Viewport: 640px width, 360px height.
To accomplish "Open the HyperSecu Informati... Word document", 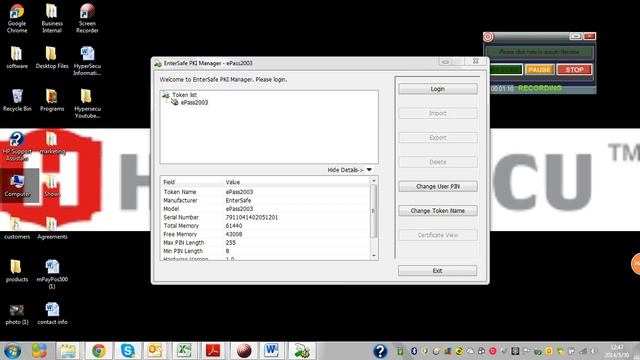I will (87, 61).
